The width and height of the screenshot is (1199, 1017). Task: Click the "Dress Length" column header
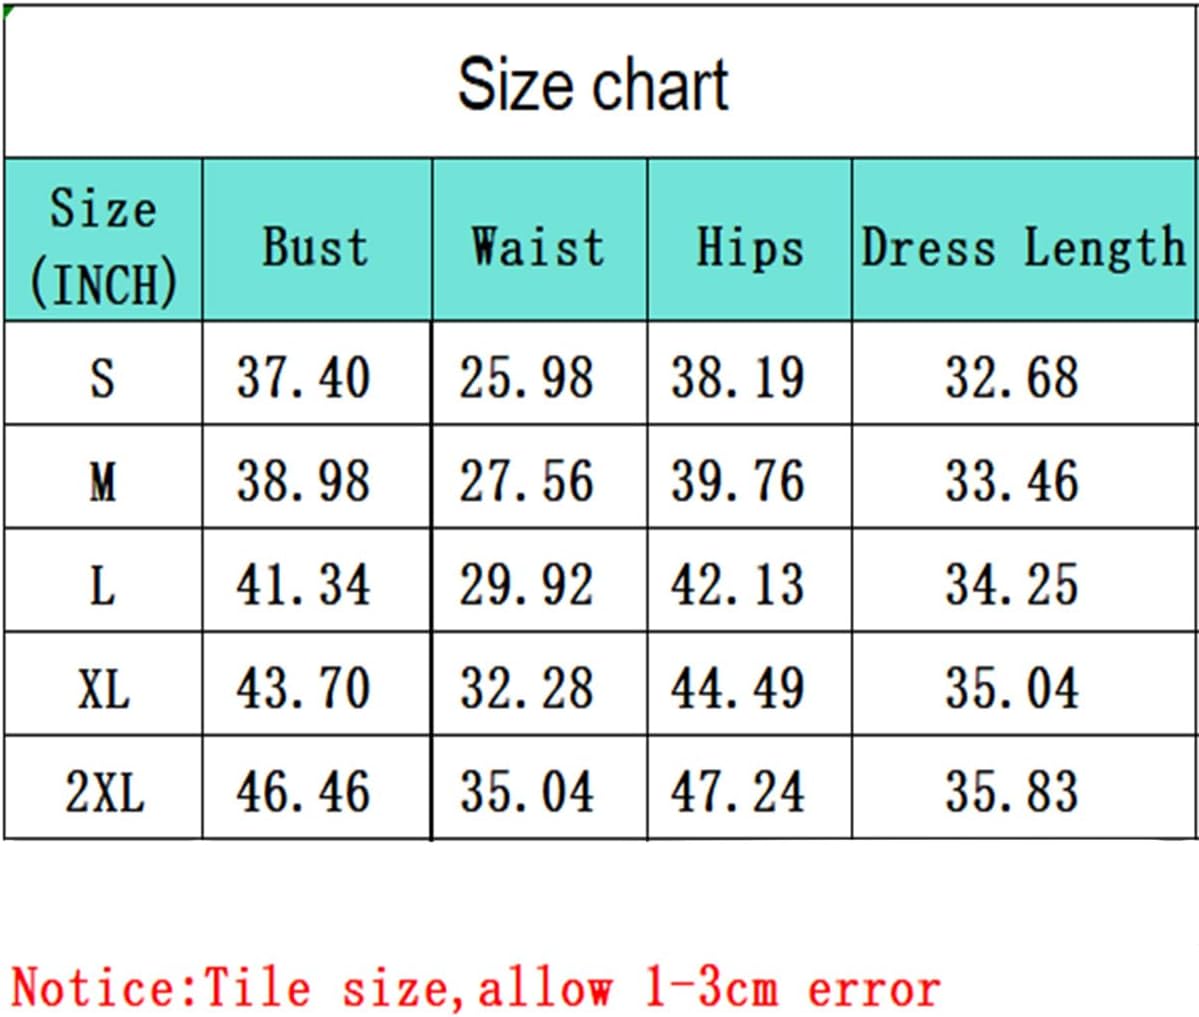pyautogui.click(x=1022, y=246)
